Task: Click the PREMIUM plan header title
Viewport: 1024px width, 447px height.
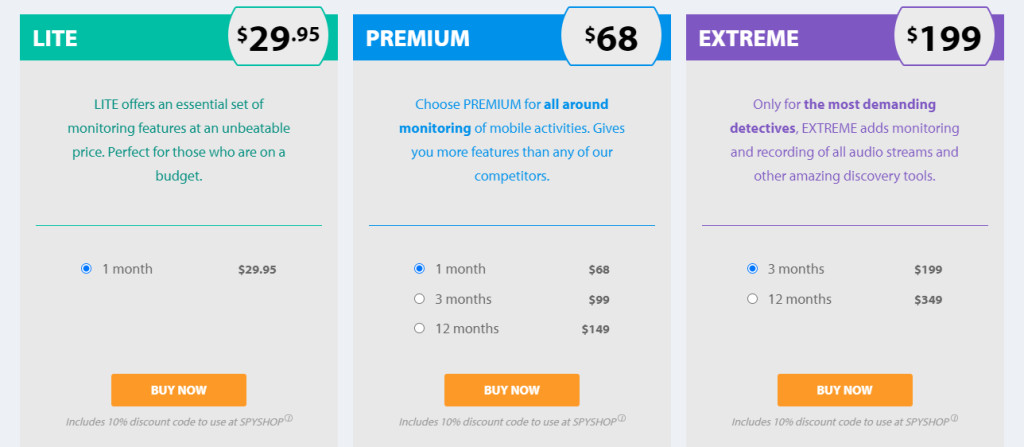Action: click(x=417, y=39)
